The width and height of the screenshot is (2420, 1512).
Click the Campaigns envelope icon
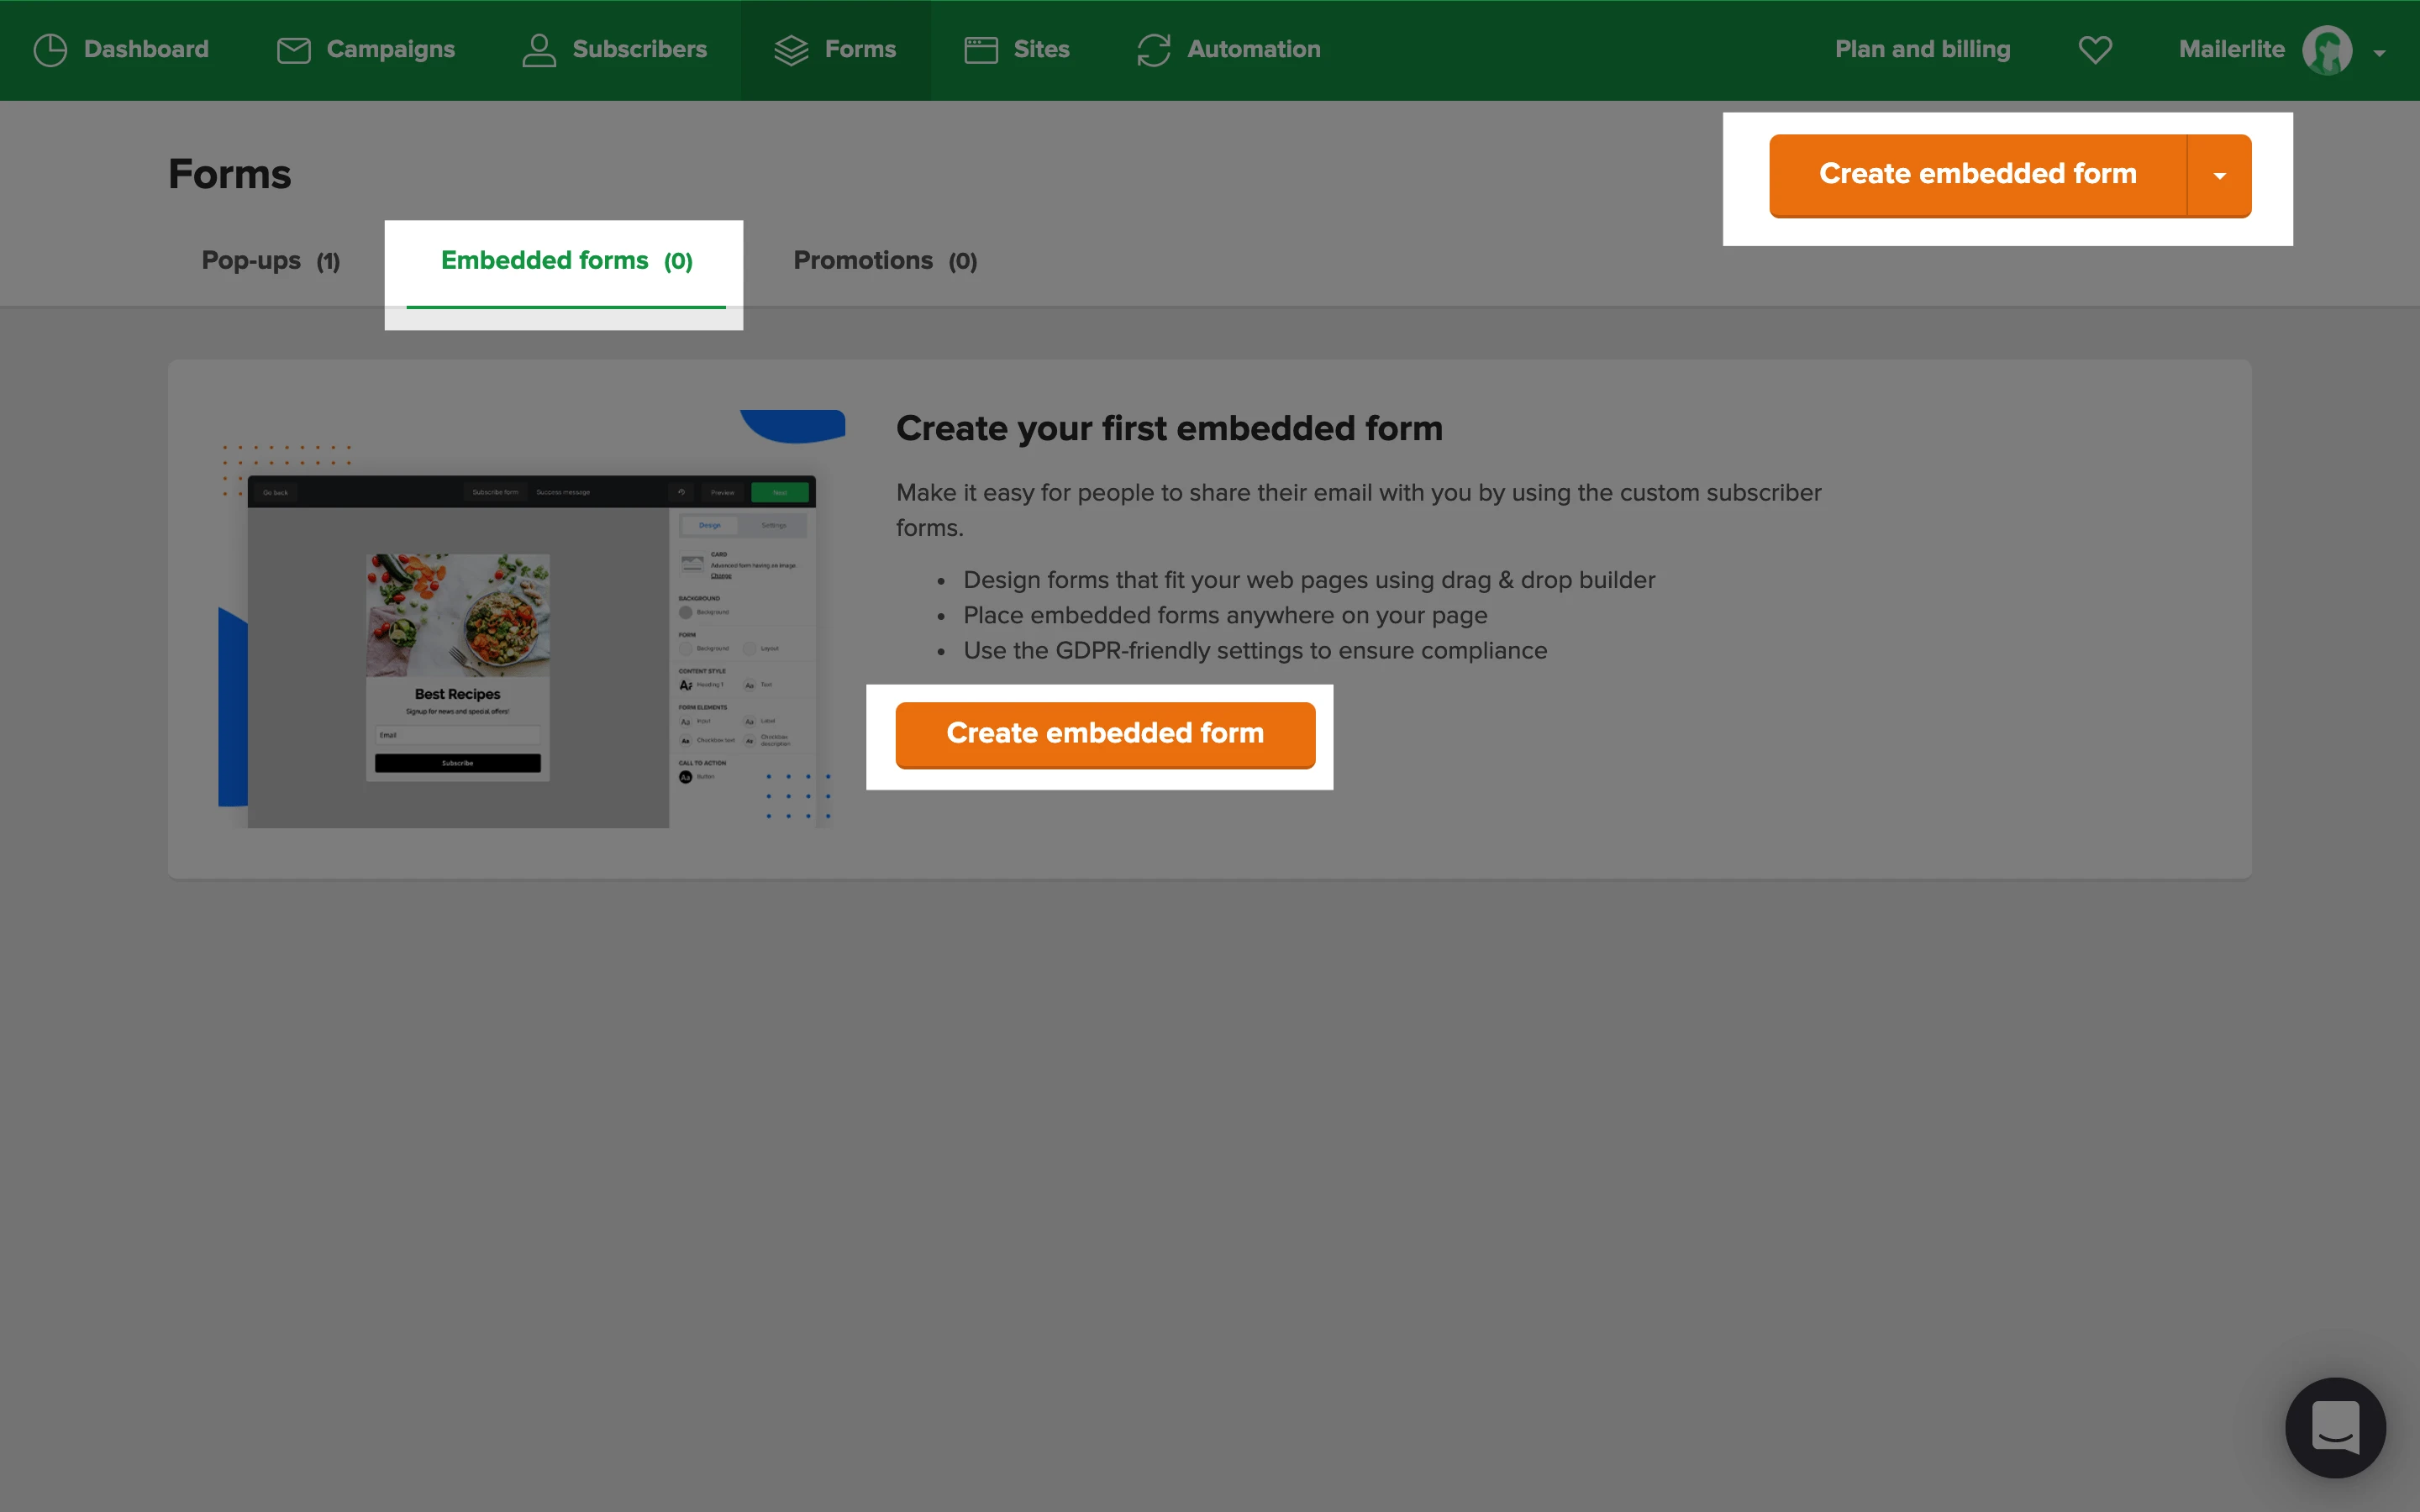coord(293,50)
